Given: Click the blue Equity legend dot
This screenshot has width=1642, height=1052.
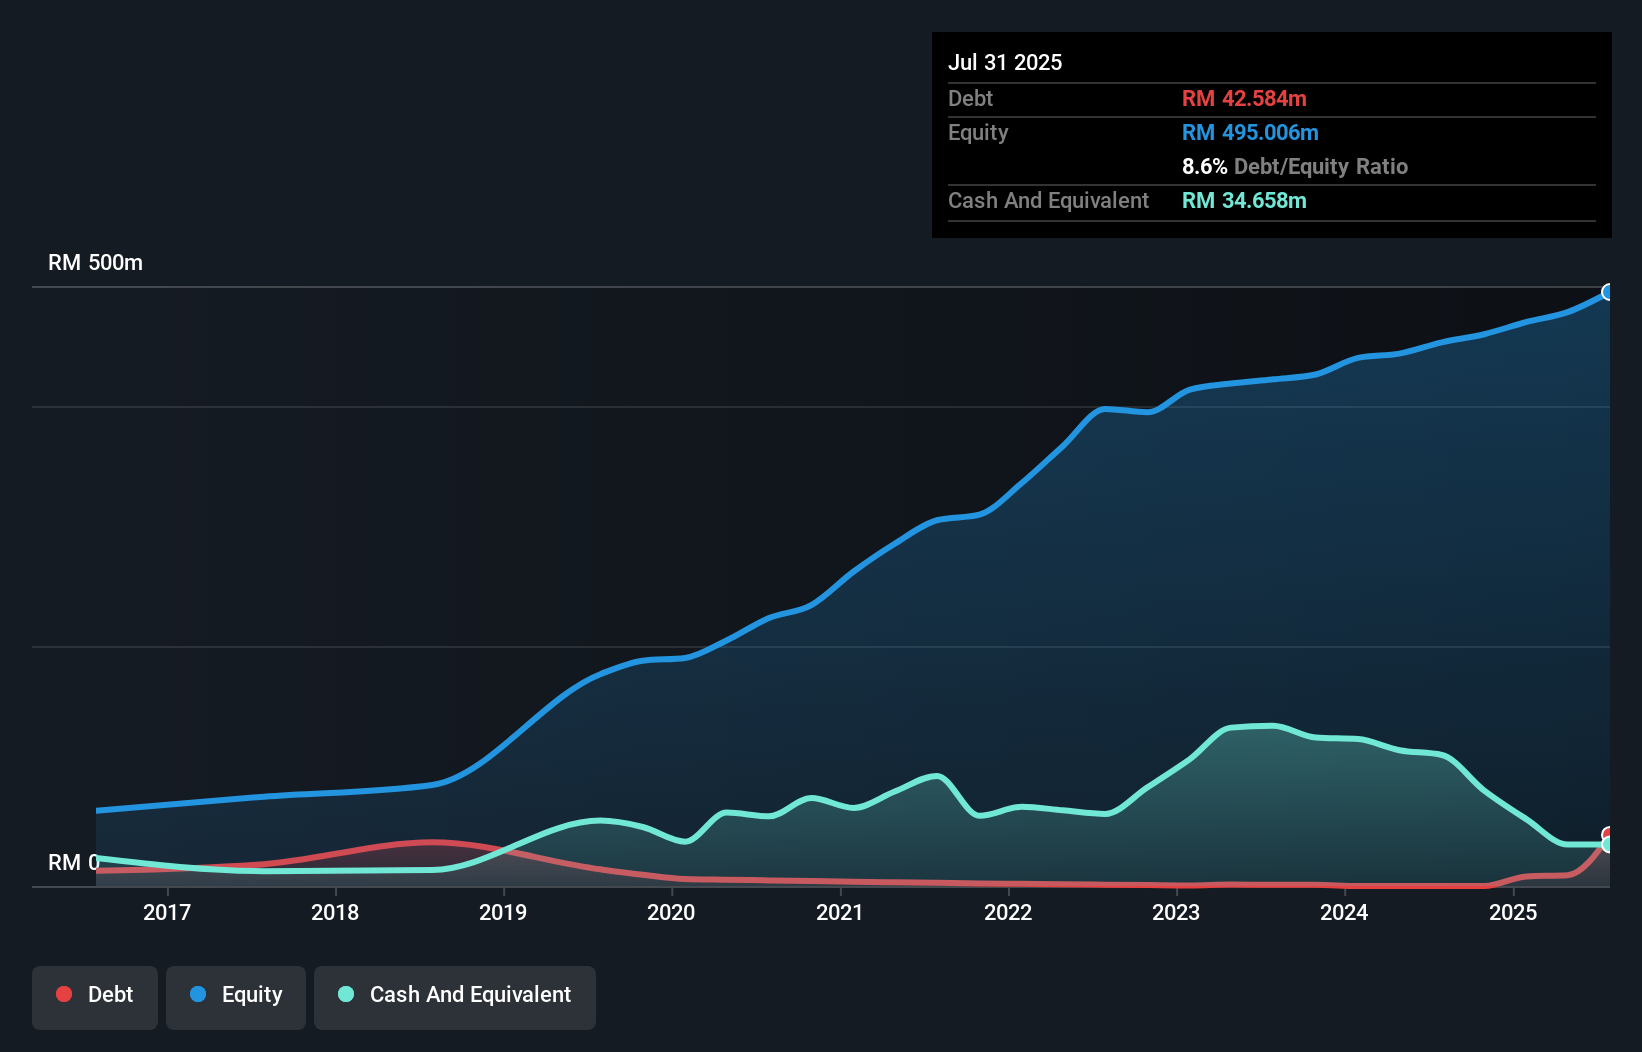Looking at the screenshot, I should (x=200, y=994).
